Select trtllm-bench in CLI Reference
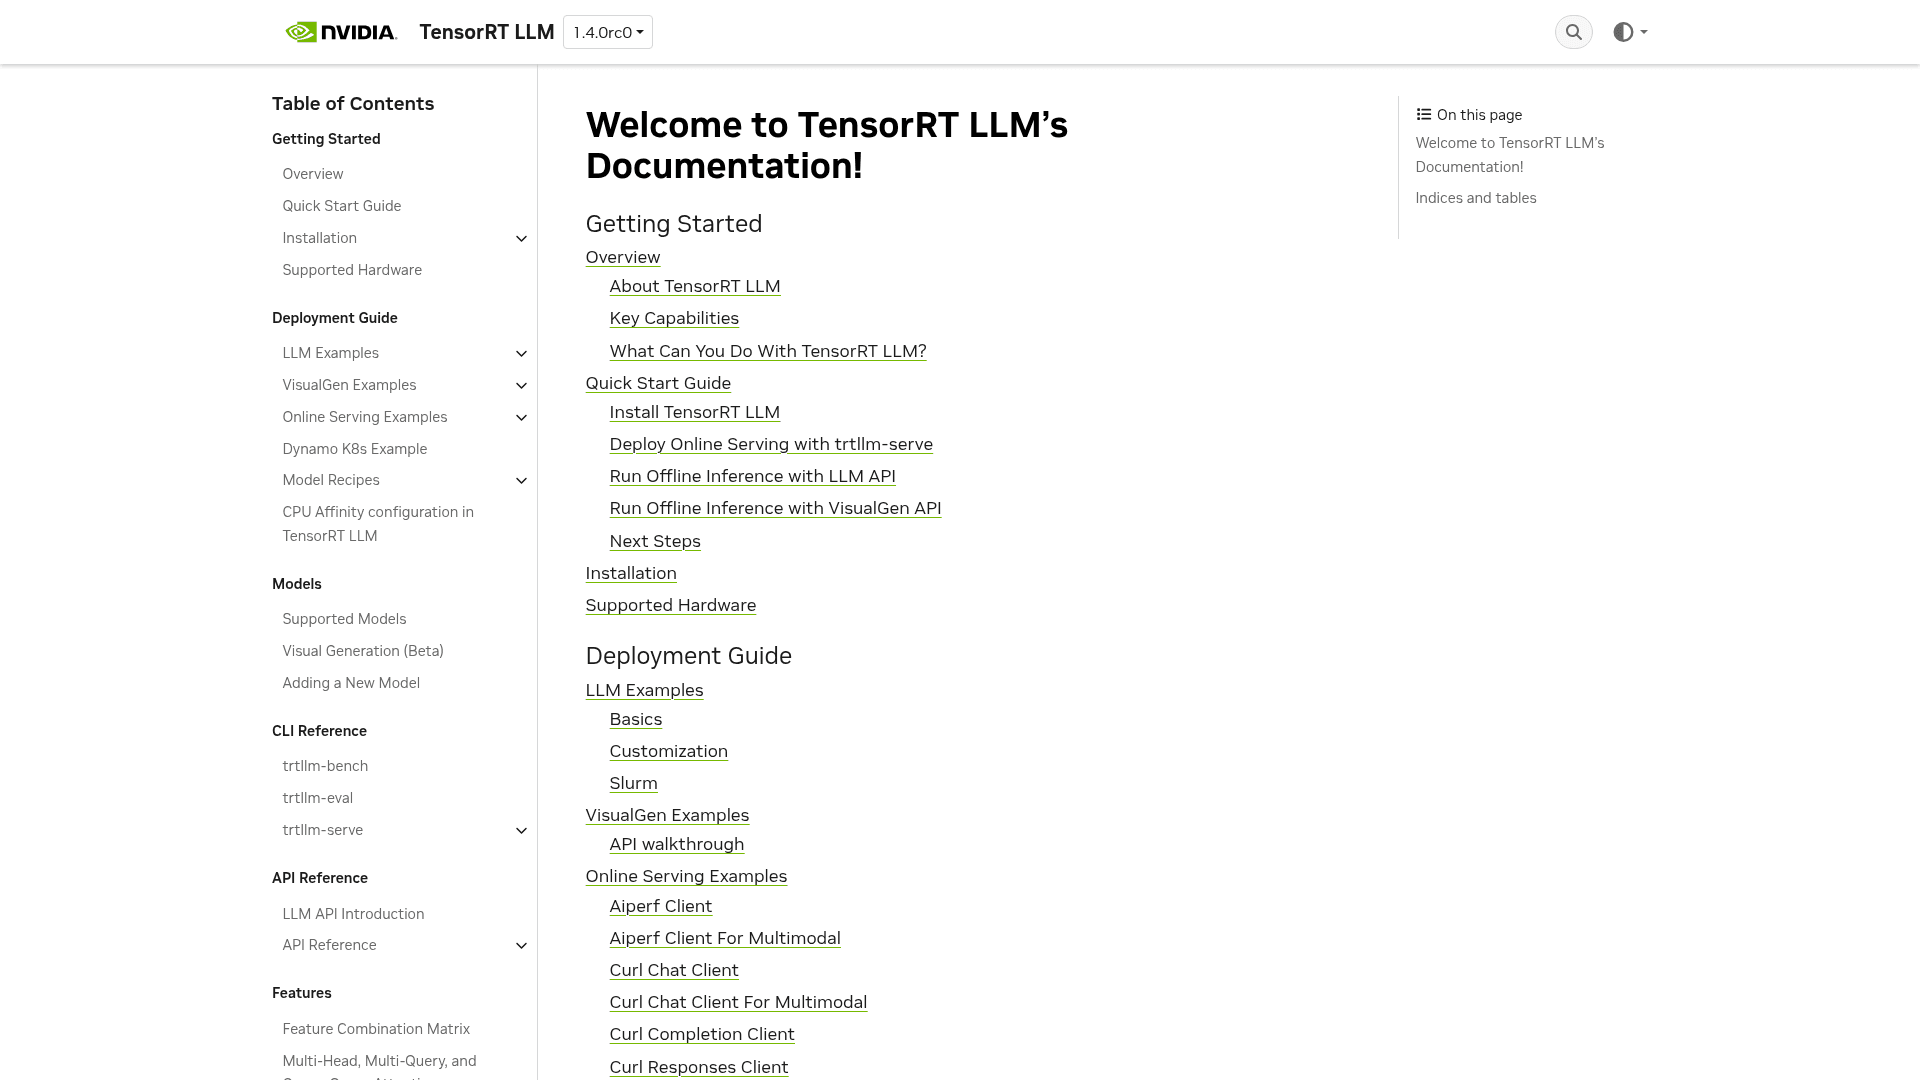The image size is (1920, 1080). coord(325,766)
